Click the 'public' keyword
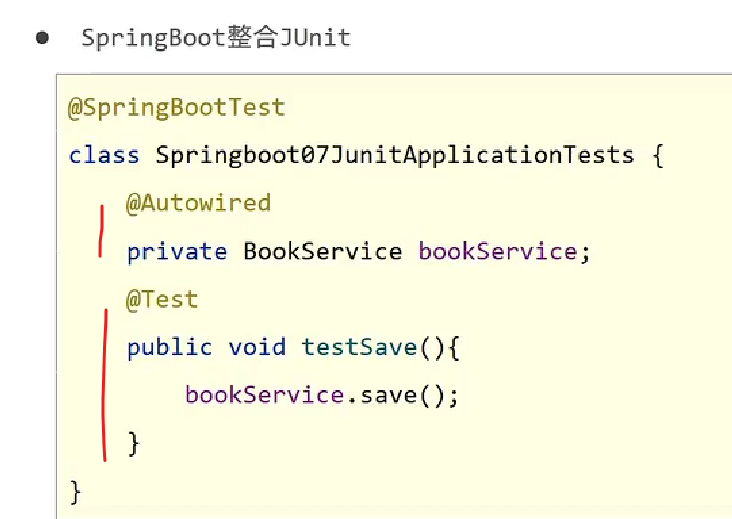The width and height of the screenshot is (732, 519). click(x=169, y=348)
